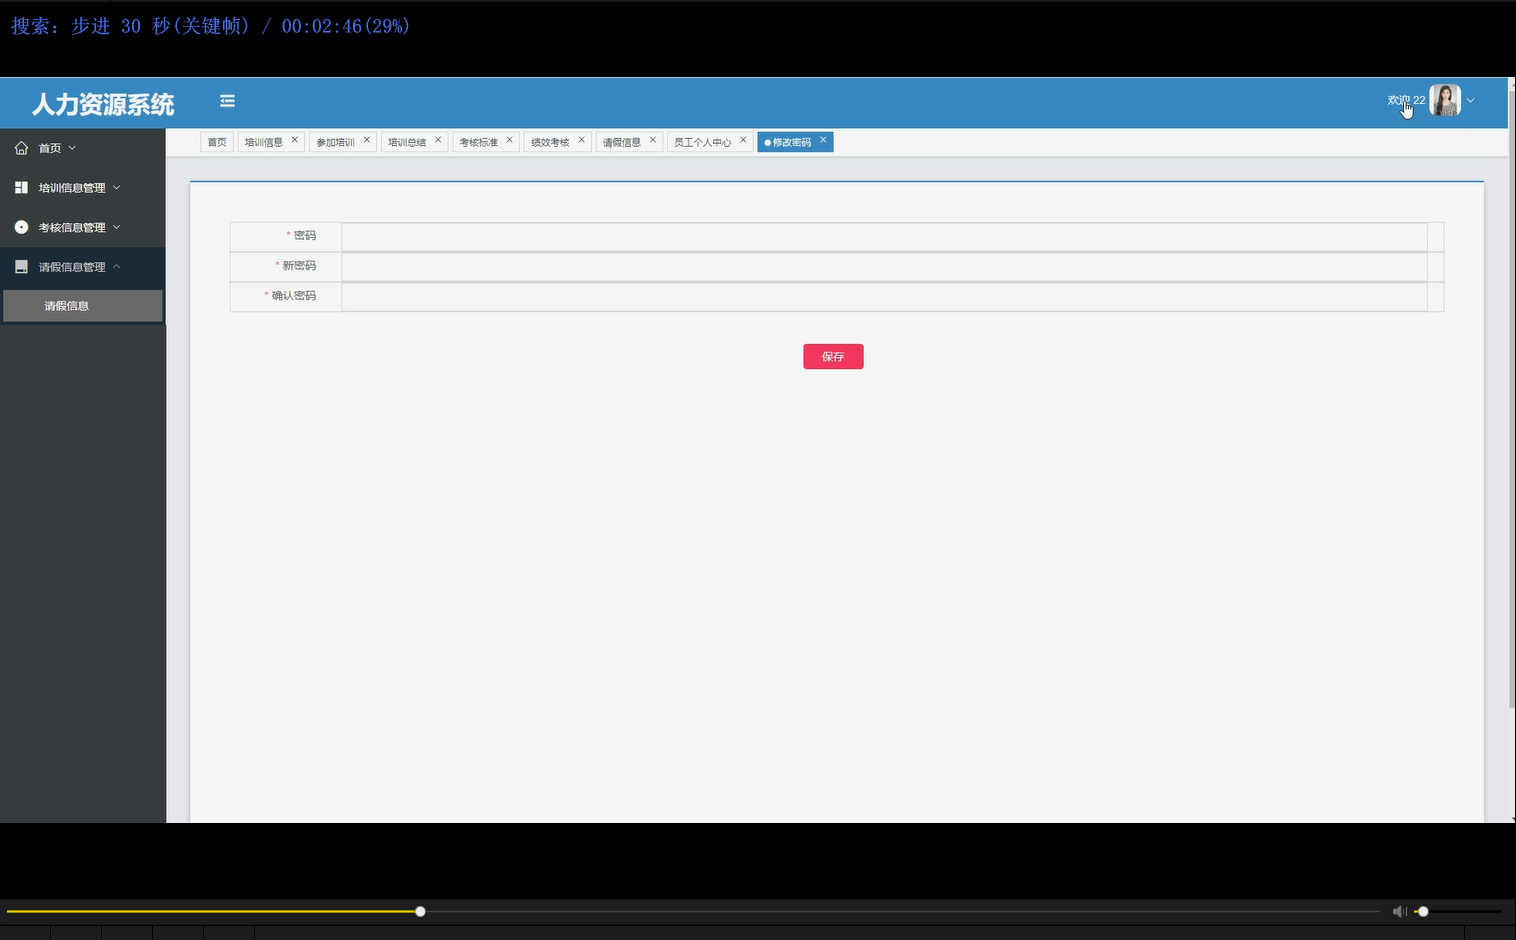
Task: Open 请假信息 submenu item in sidebar
Action: tap(83, 306)
